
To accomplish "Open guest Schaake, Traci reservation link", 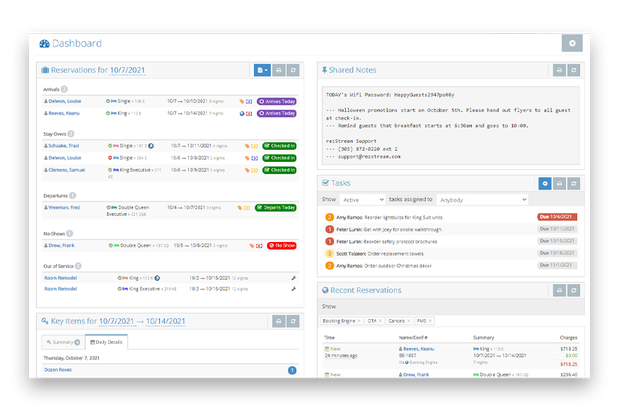I will pos(65,146).
